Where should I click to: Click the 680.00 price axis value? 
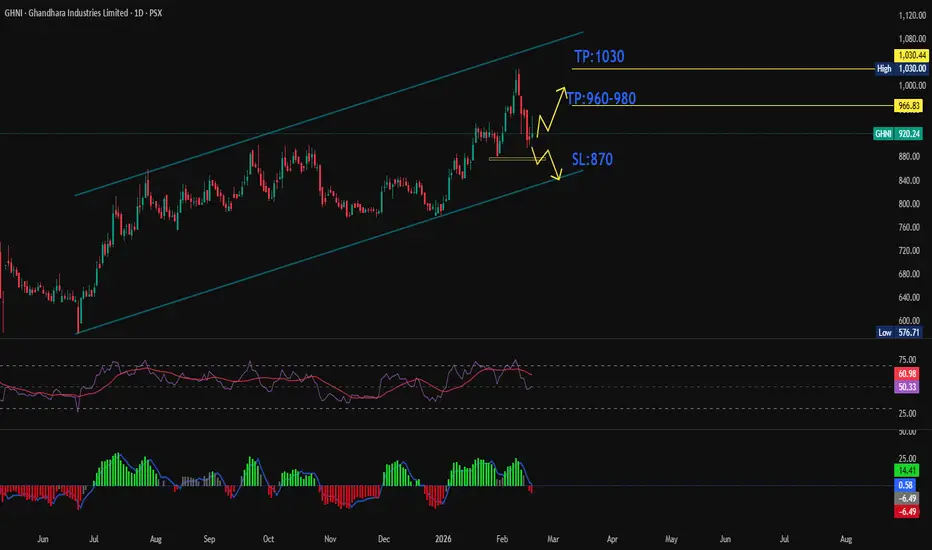pos(909,274)
